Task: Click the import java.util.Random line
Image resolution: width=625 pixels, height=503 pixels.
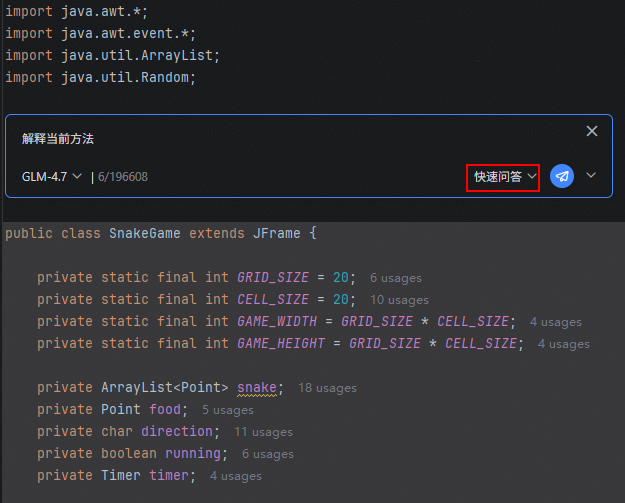Action: click(98, 77)
